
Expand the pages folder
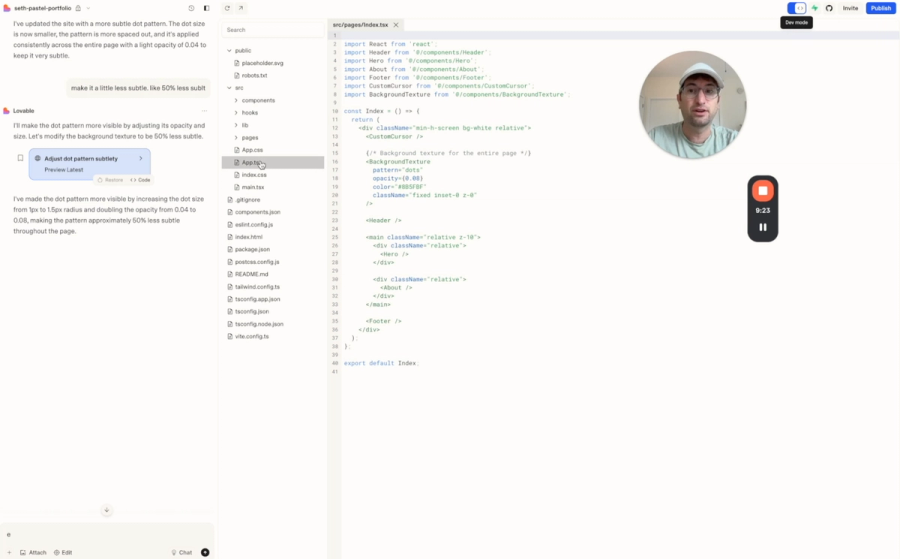coord(236,138)
